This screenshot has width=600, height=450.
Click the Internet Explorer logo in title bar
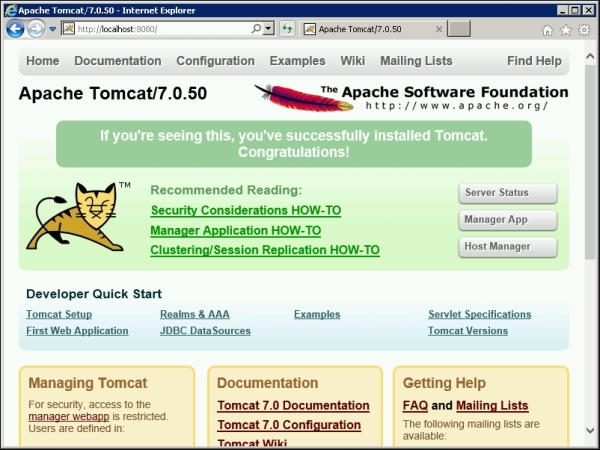pos(11,10)
